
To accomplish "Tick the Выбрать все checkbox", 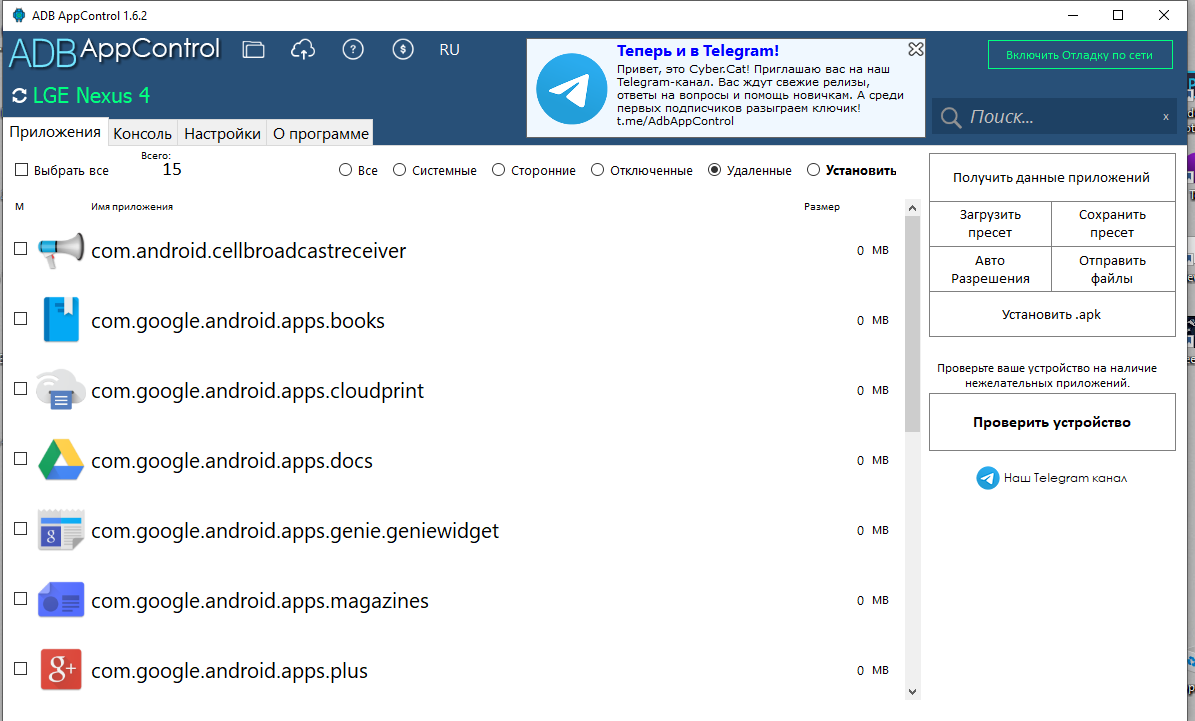I will point(21,170).
